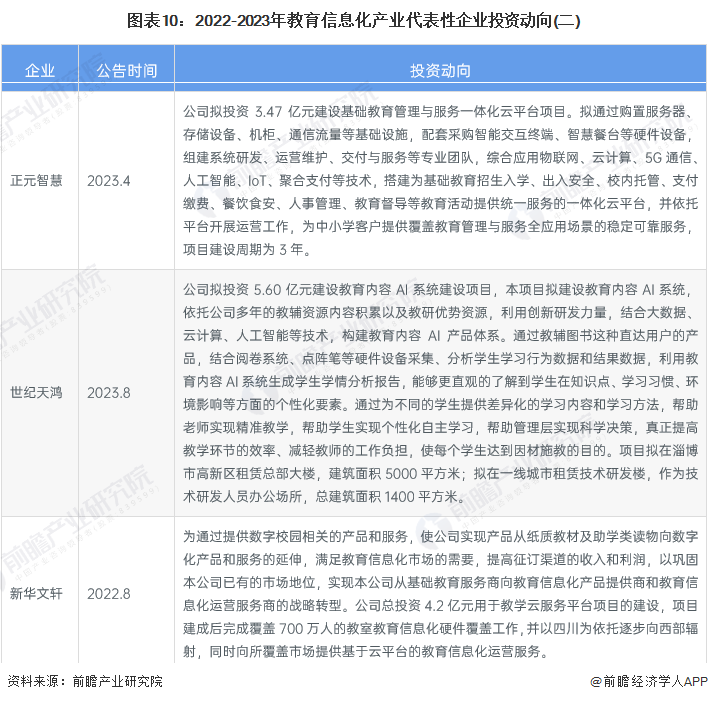Viewport: 708px width, 702px height.
Task: Click the source note "资料来源：前瞻产业研究院"
Action: [x=85, y=681]
